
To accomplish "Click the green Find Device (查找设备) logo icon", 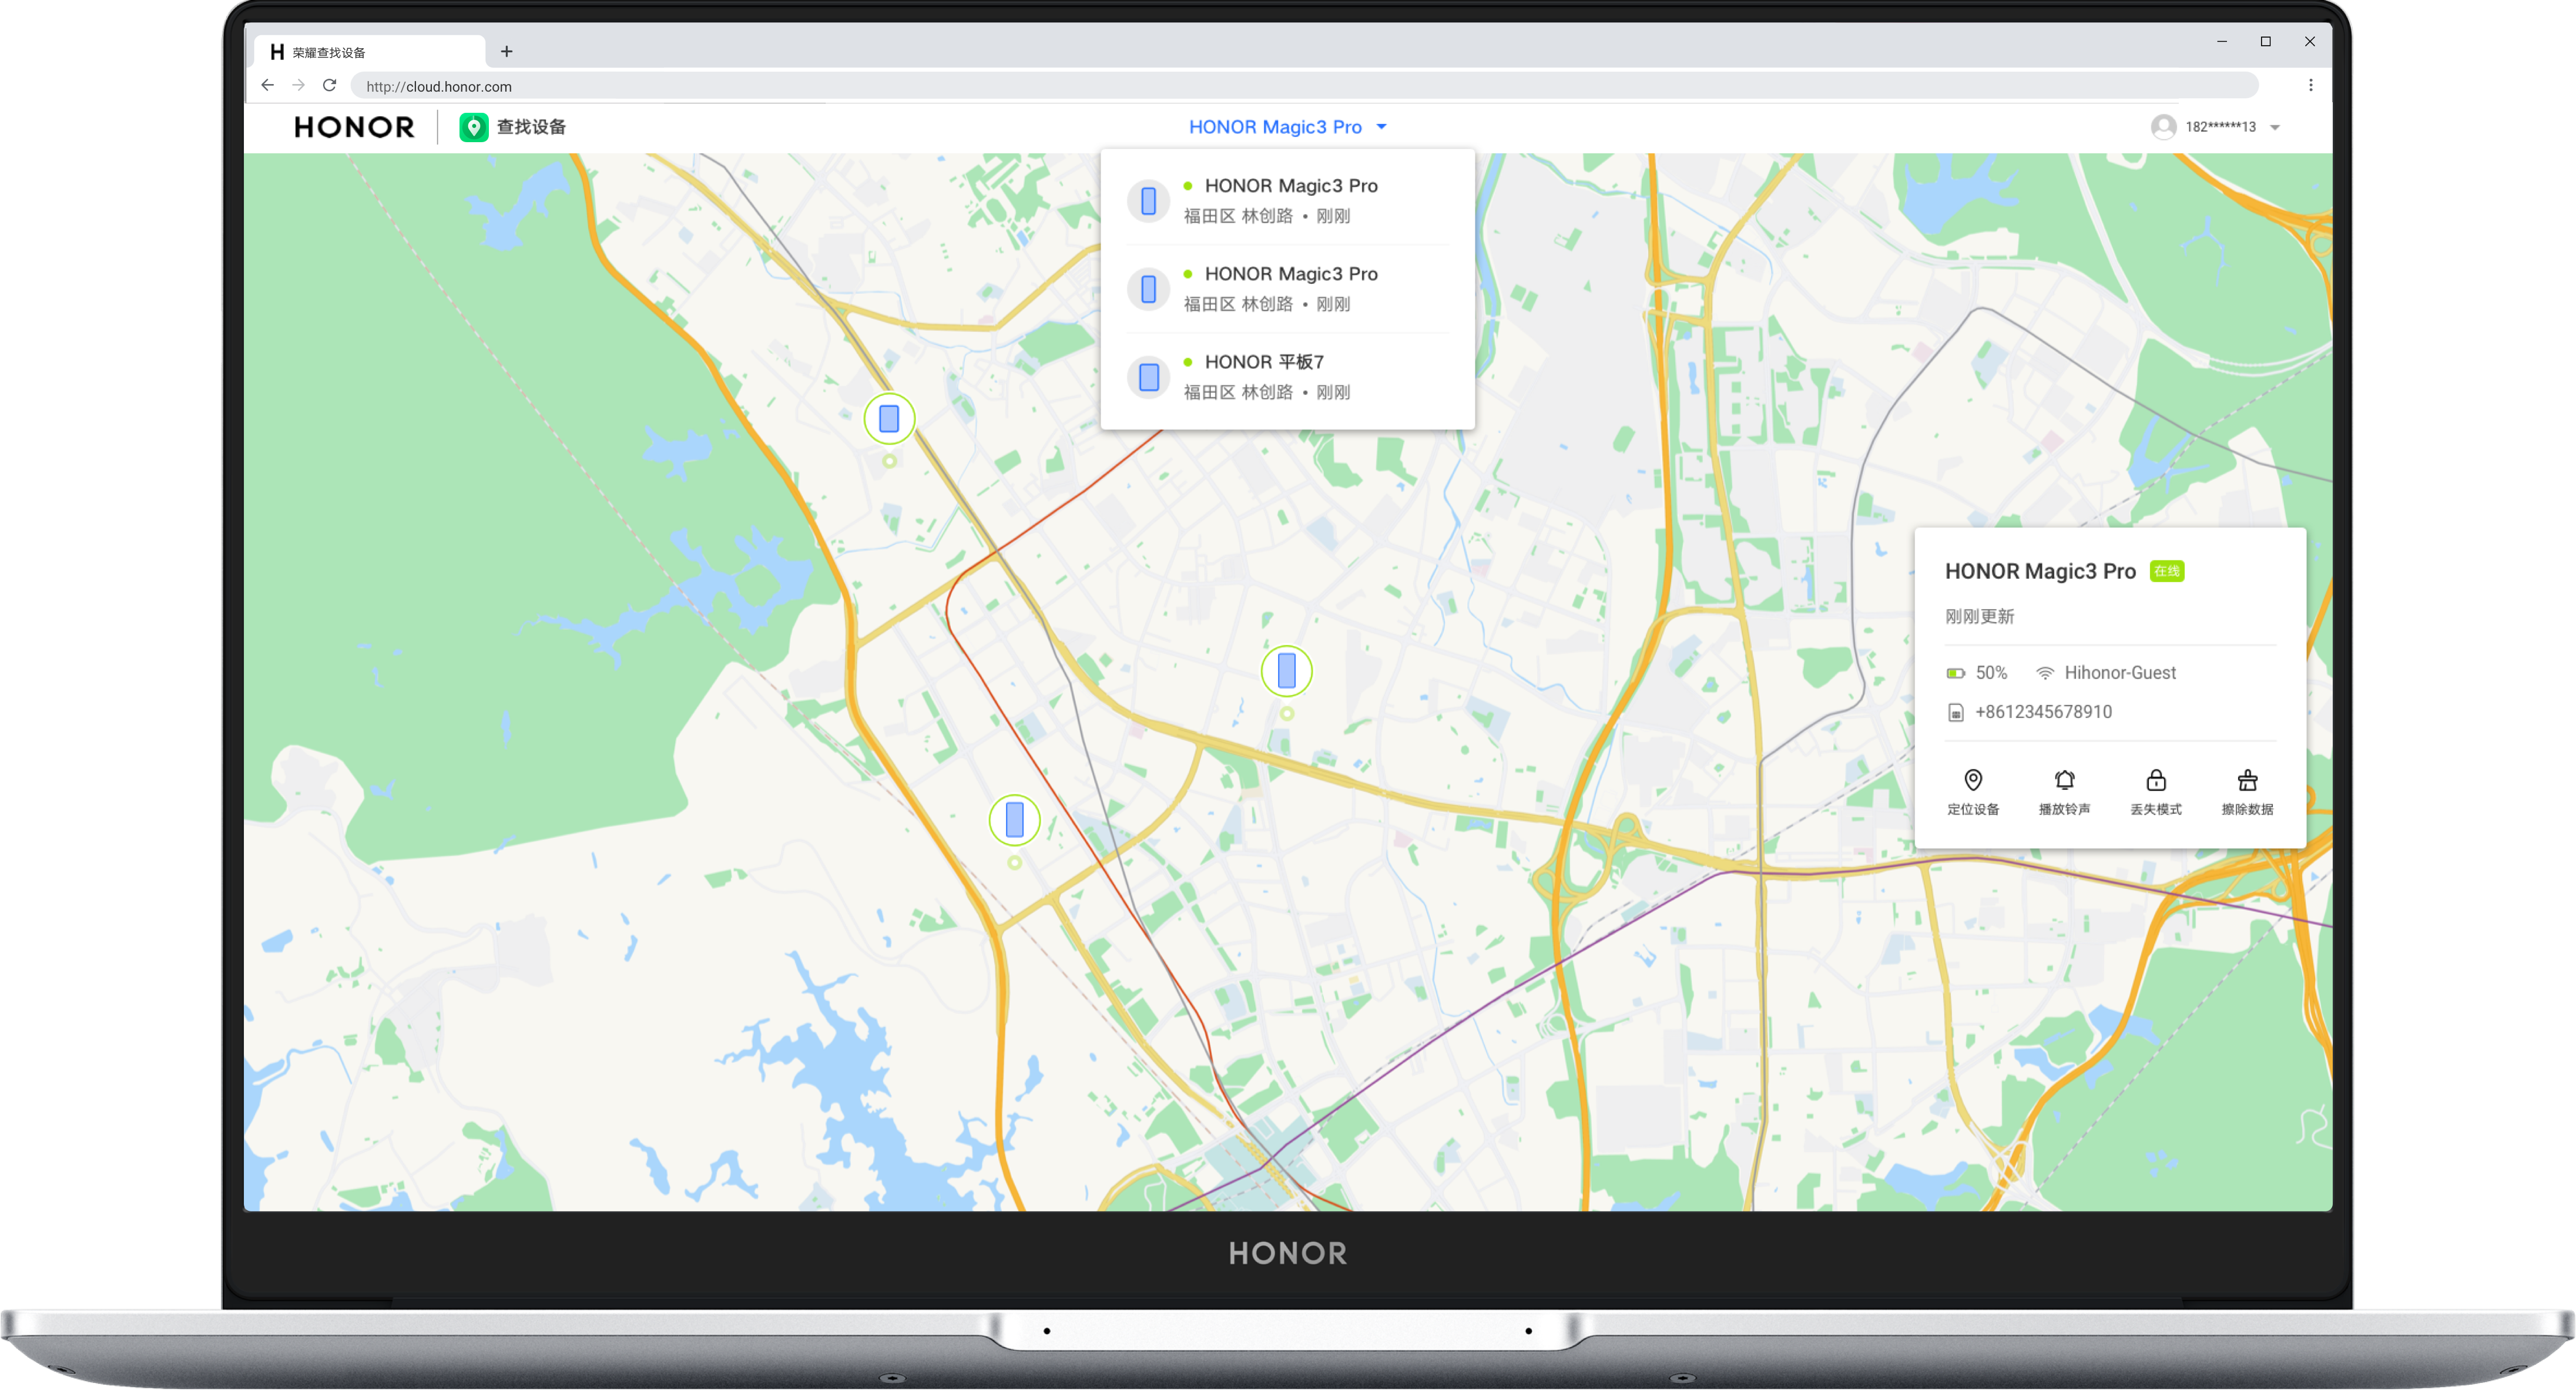I will (x=473, y=127).
